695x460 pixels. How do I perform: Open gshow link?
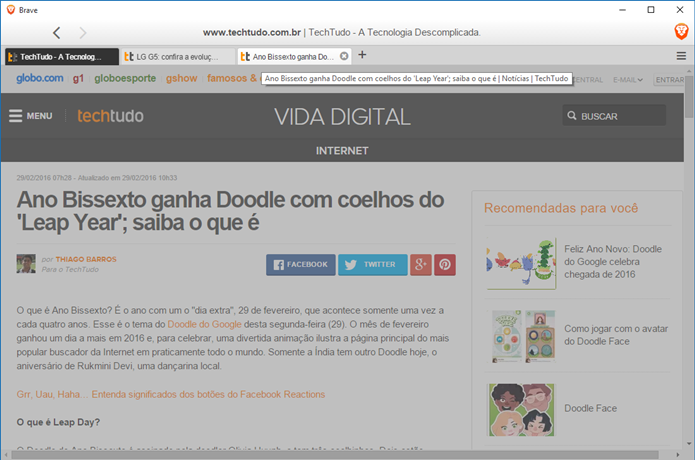coord(181,78)
